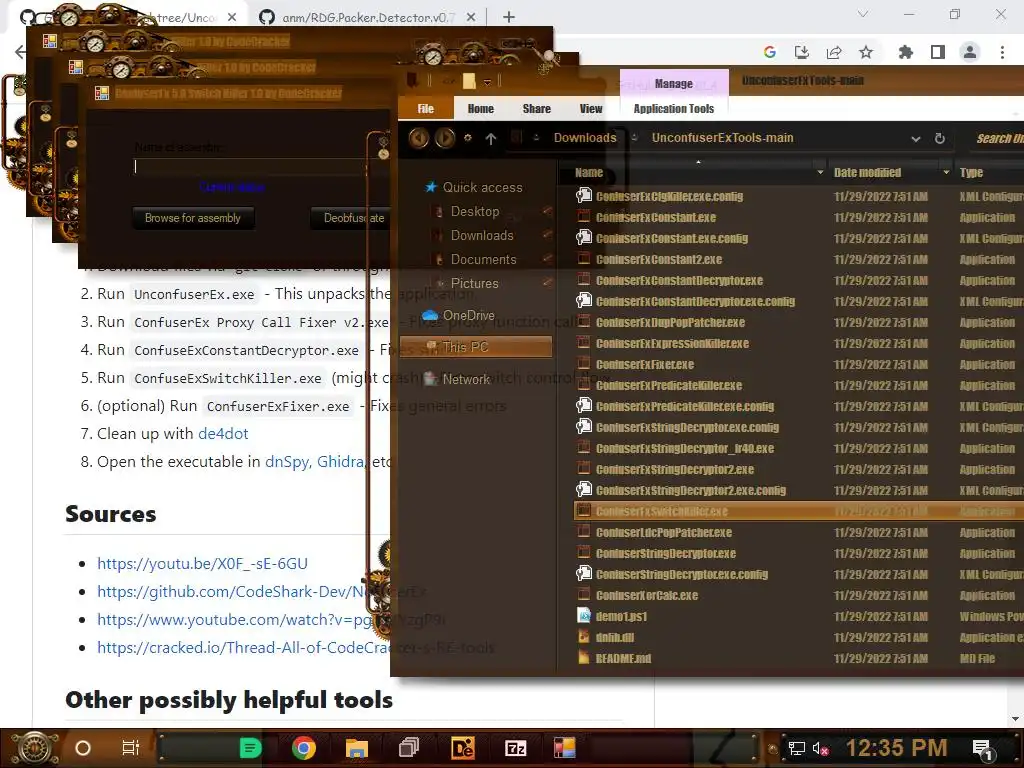1024x768 pixels.
Task: Open Pictures in the navigation pane
Action: point(474,284)
